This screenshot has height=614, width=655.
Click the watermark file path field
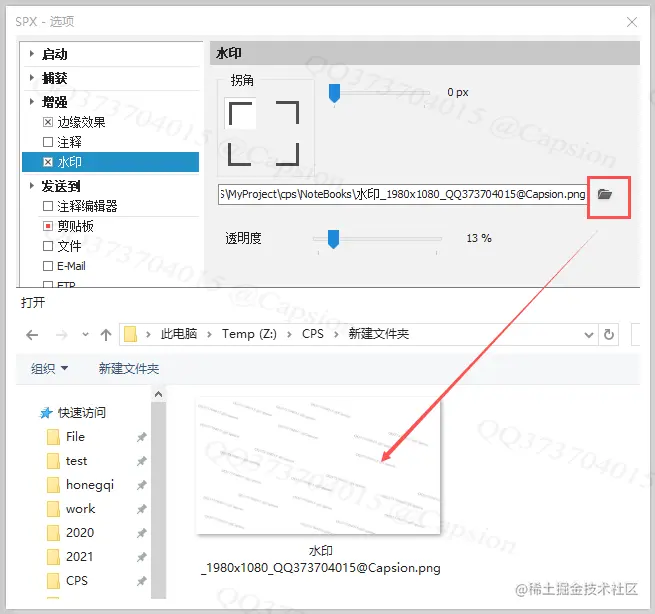(403, 194)
